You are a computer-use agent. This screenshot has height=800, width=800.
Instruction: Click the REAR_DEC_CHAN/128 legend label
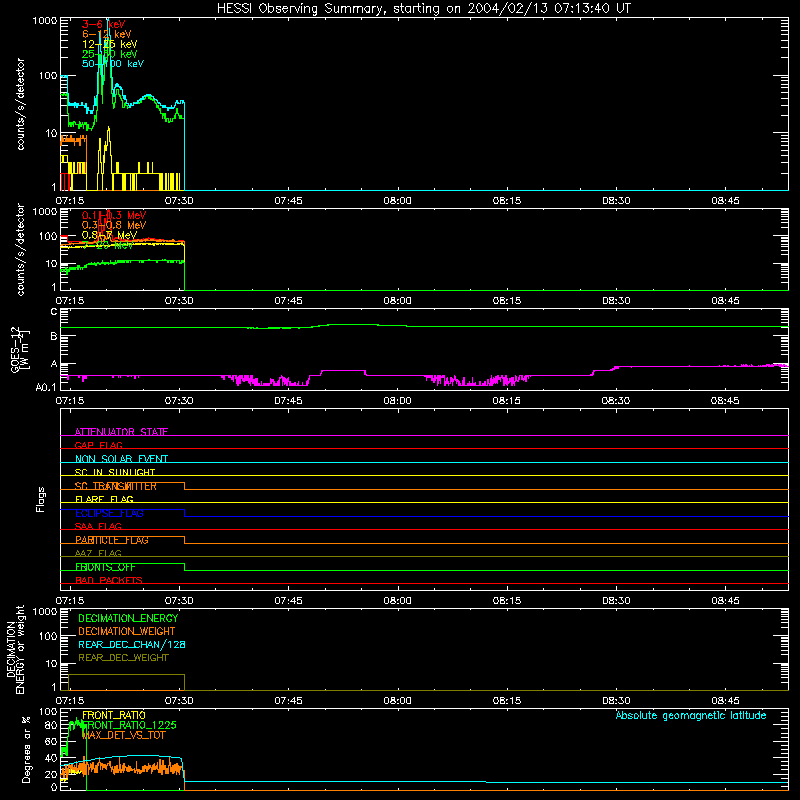coord(132,644)
